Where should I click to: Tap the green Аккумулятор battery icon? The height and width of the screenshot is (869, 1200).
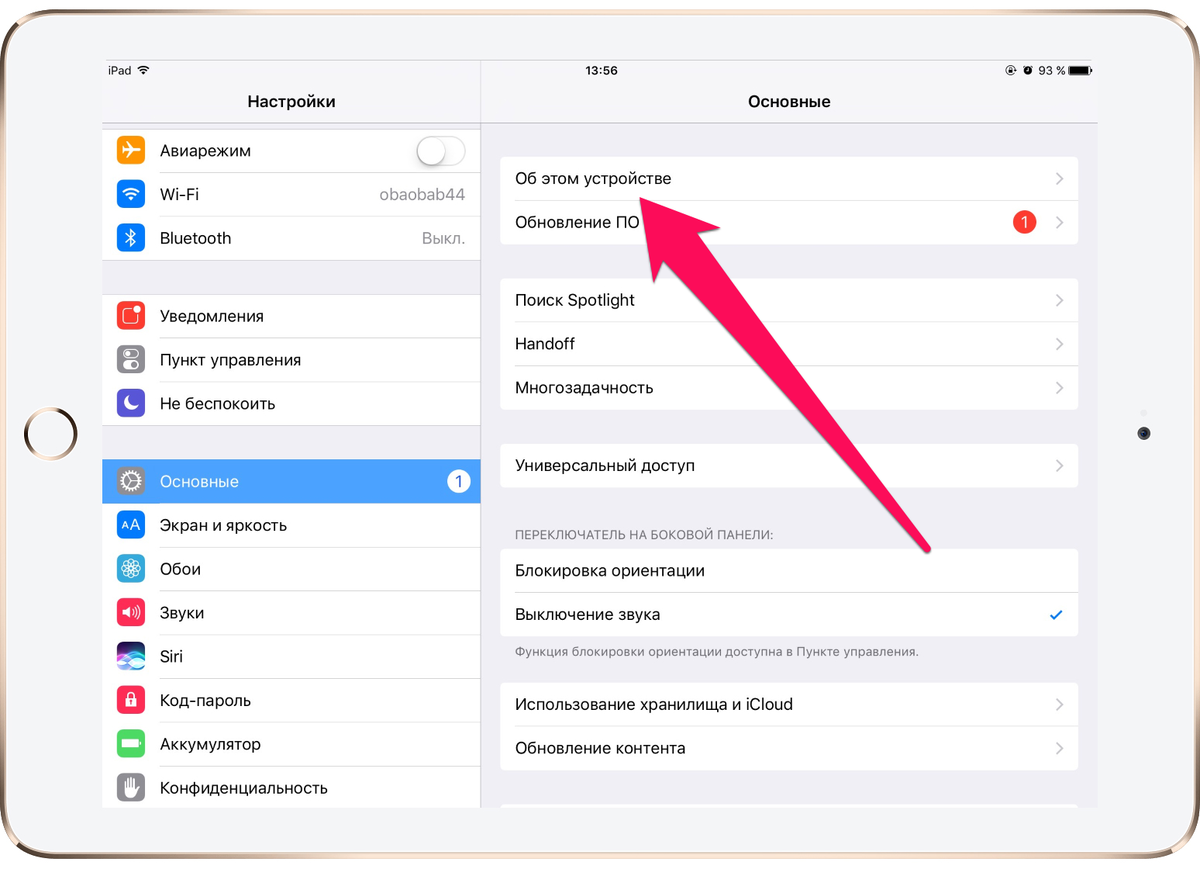[131, 745]
